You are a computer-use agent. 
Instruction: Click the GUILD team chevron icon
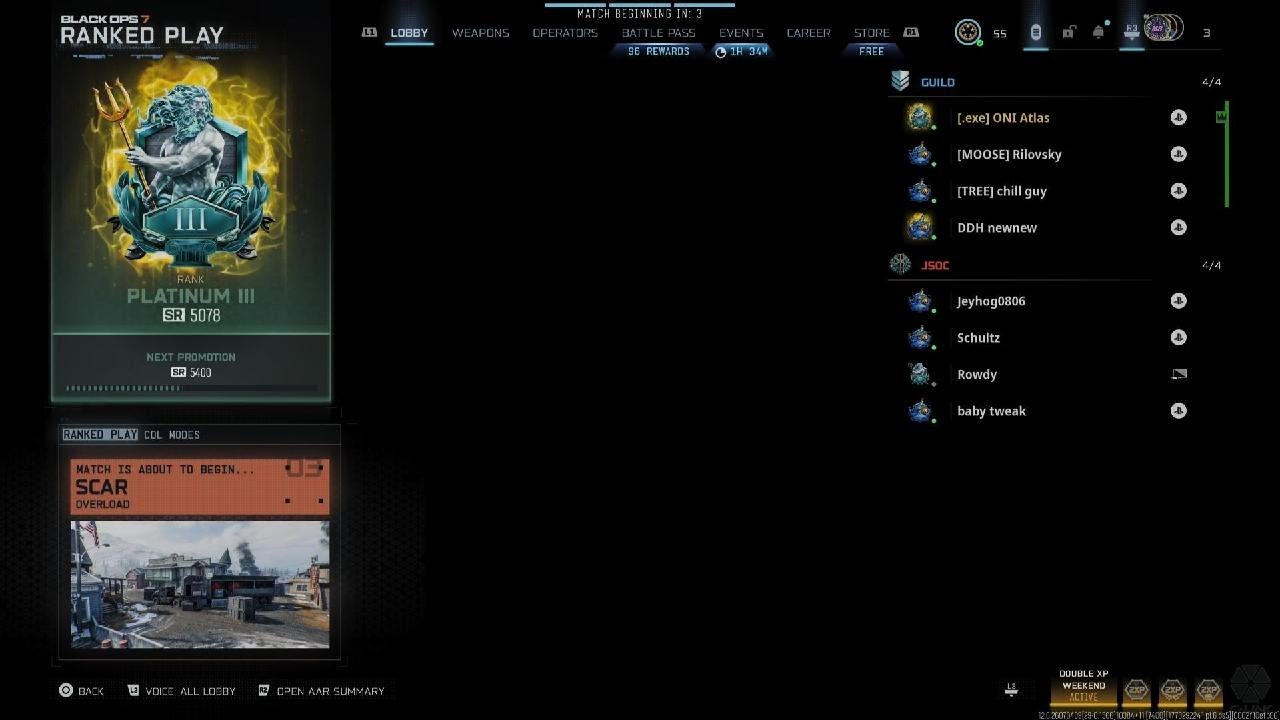point(900,82)
